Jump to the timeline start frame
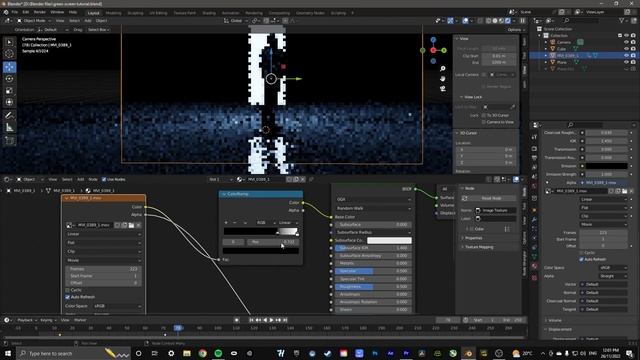The width and height of the screenshot is (640, 360). [251, 320]
